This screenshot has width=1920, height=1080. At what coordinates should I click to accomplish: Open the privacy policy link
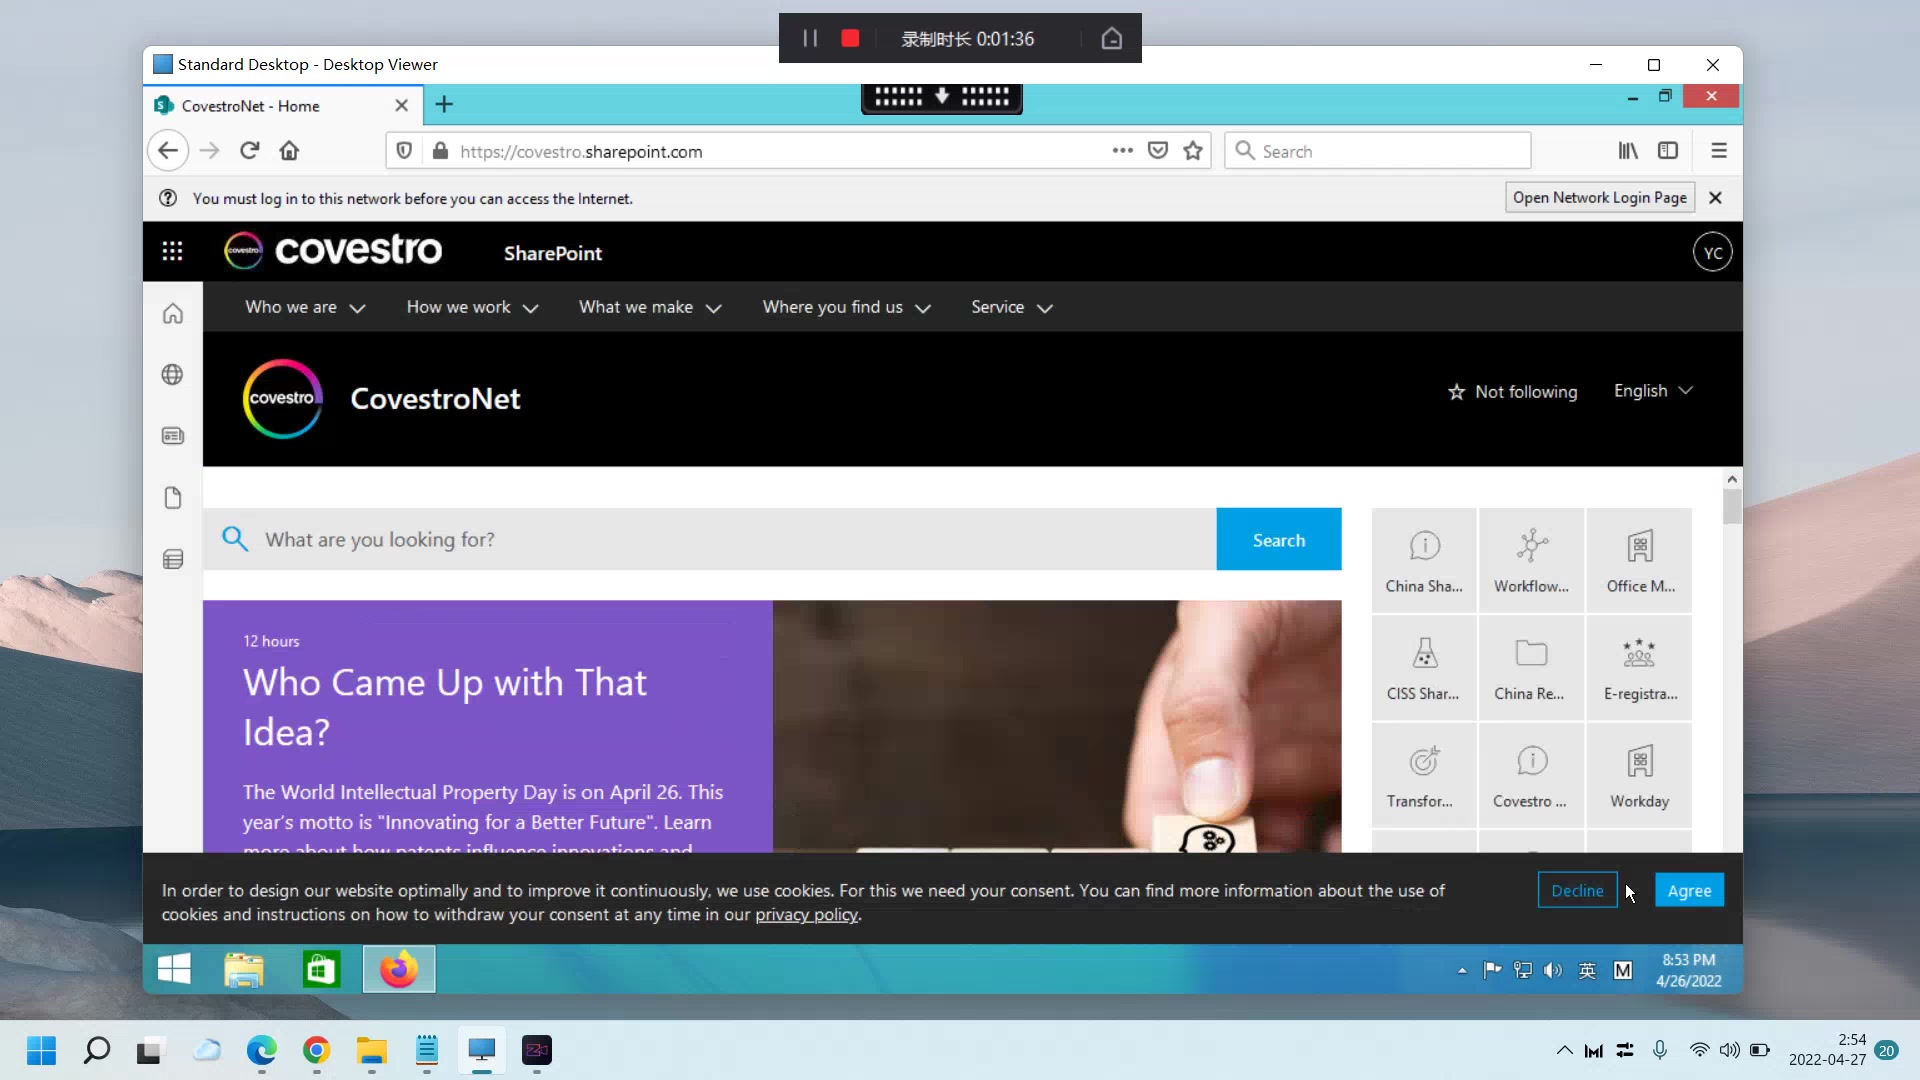[806, 914]
